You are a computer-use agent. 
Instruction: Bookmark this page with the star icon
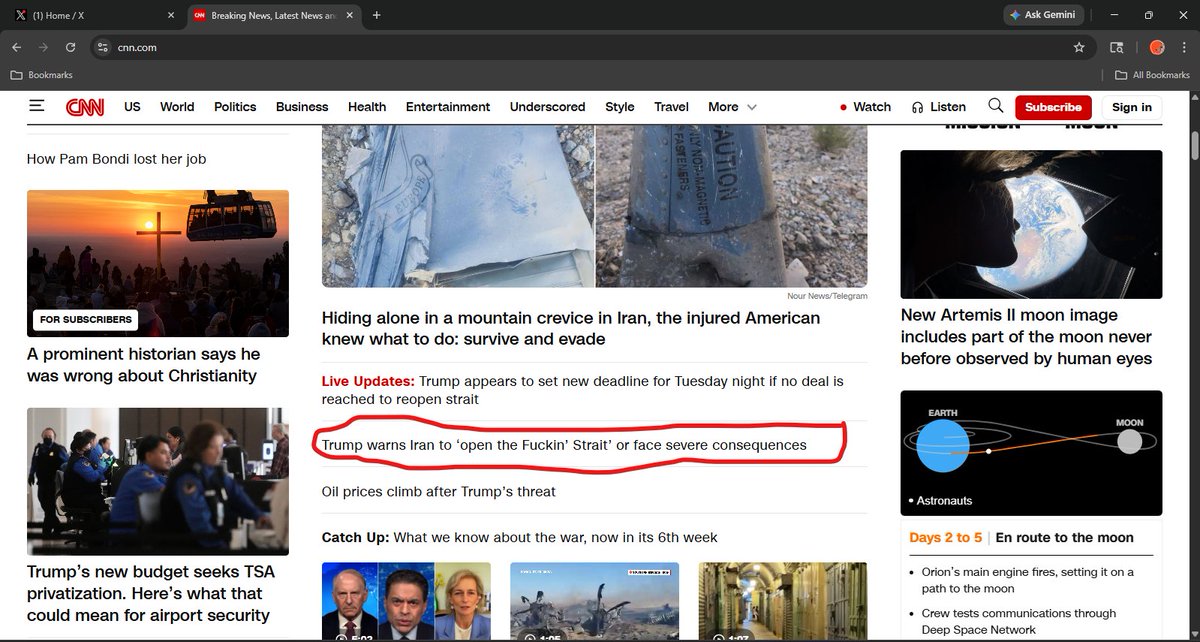(x=1079, y=47)
